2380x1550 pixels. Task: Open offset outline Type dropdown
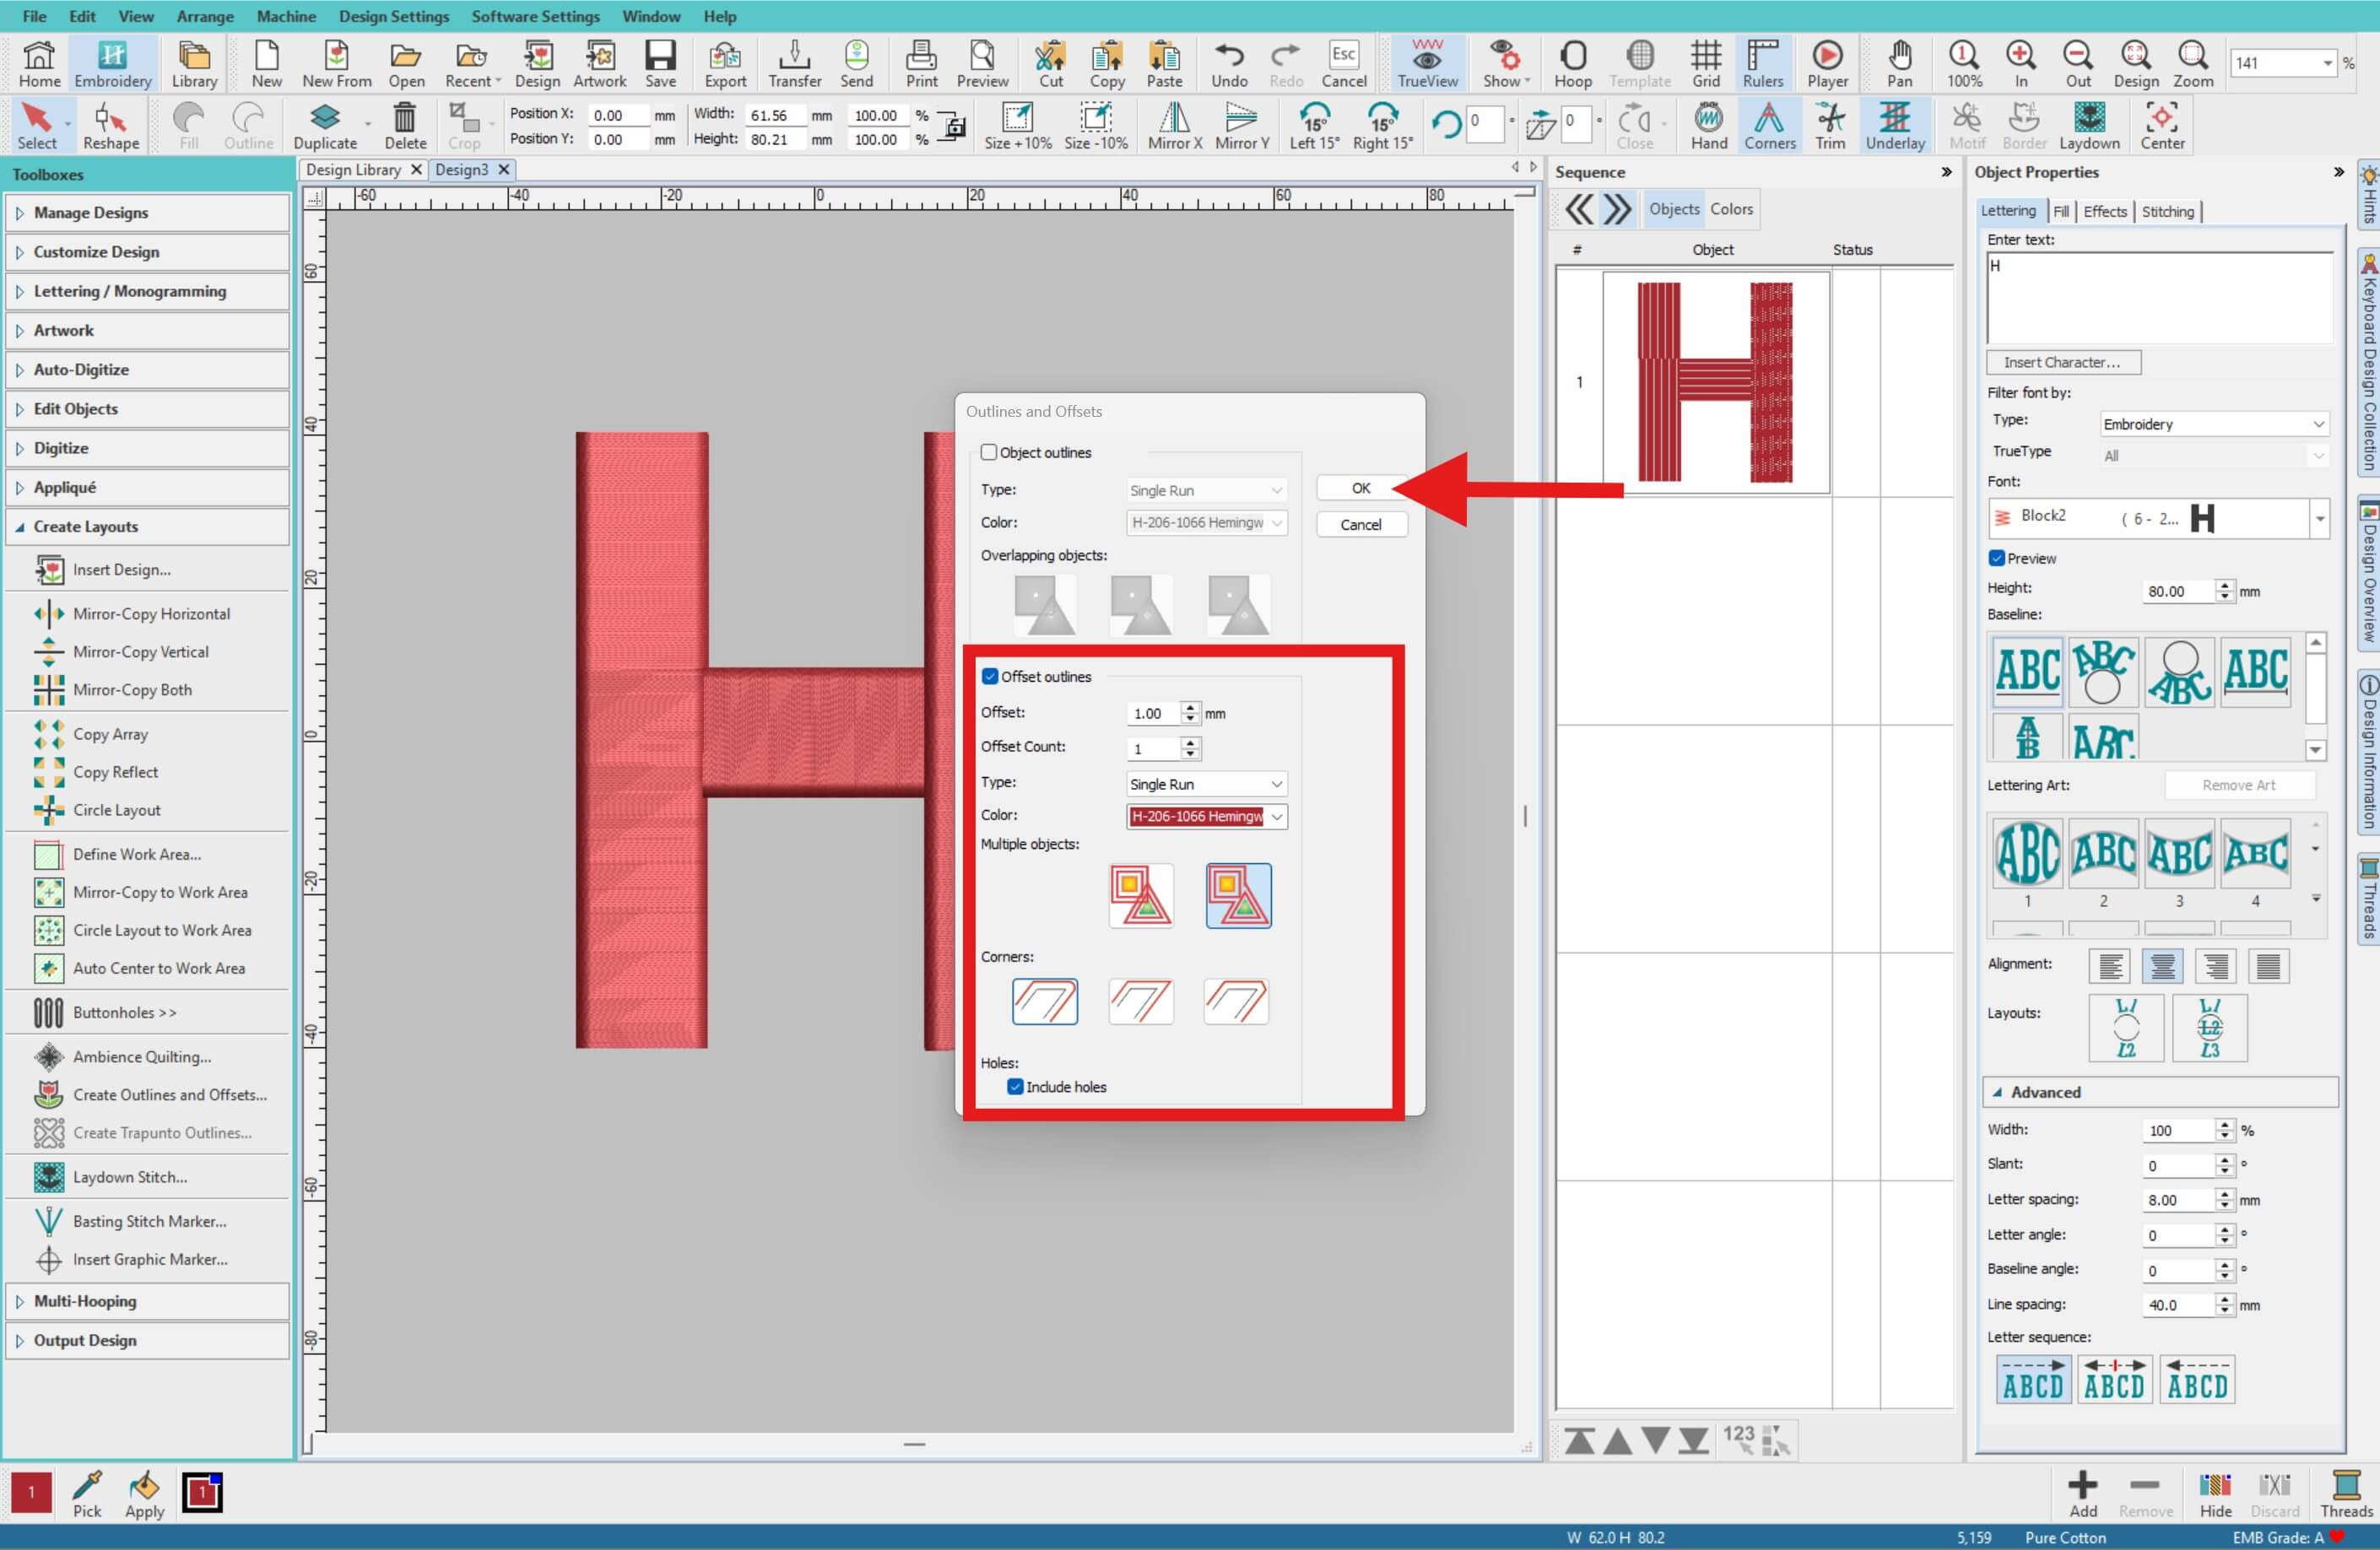(1206, 784)
